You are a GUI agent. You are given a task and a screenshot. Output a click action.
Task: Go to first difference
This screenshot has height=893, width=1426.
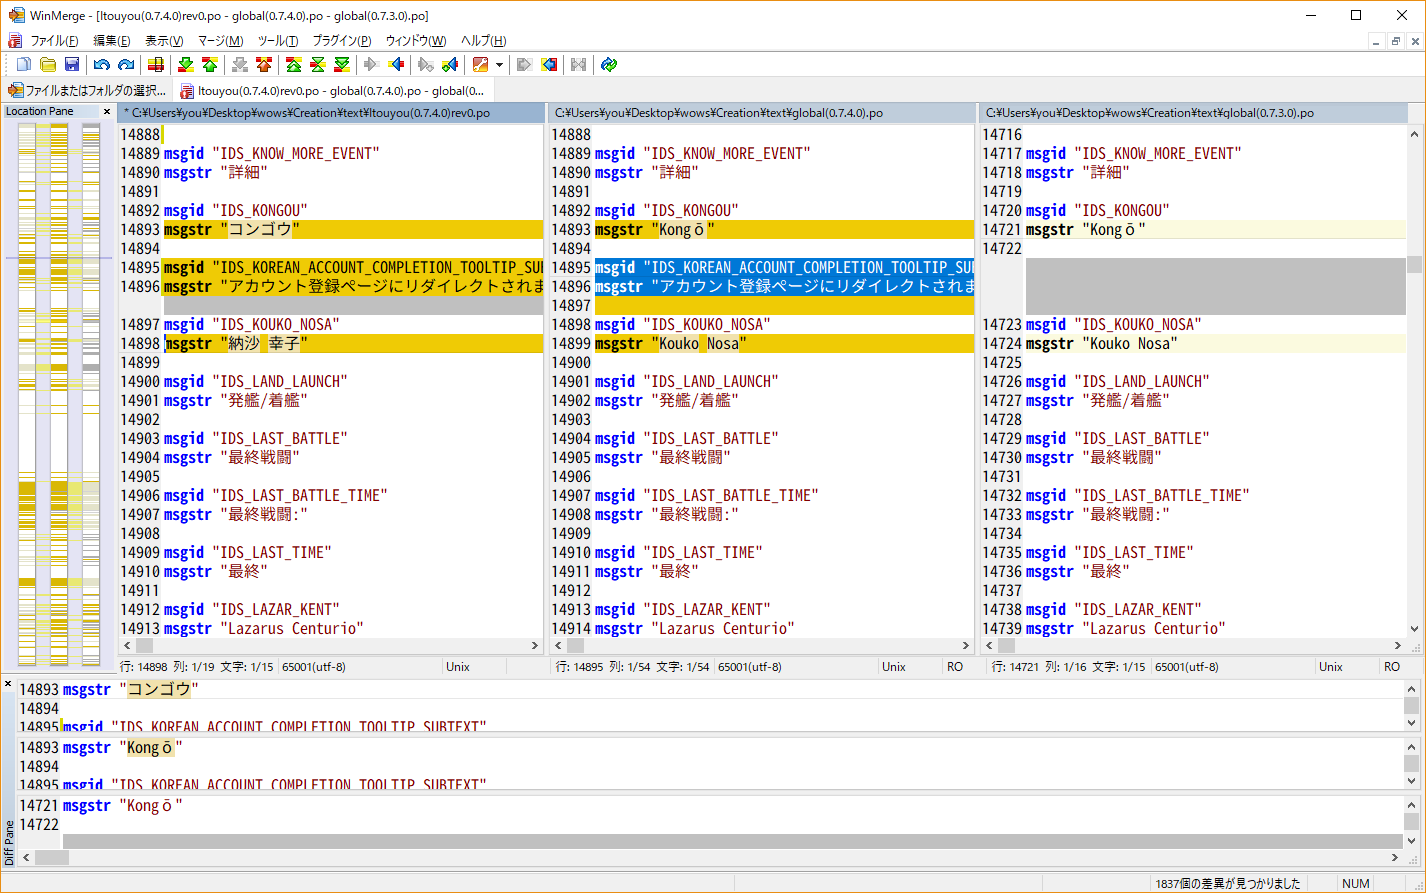[294, 65]
